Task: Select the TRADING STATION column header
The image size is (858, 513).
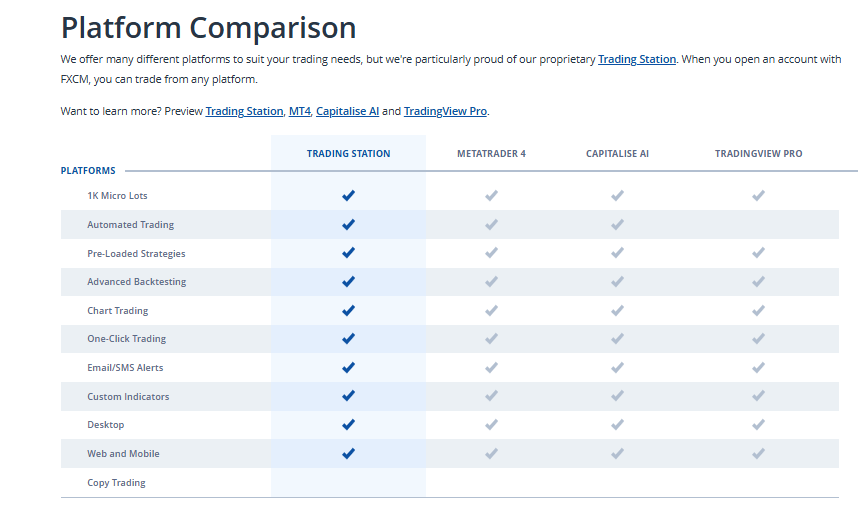Action: tap(349, 154)
